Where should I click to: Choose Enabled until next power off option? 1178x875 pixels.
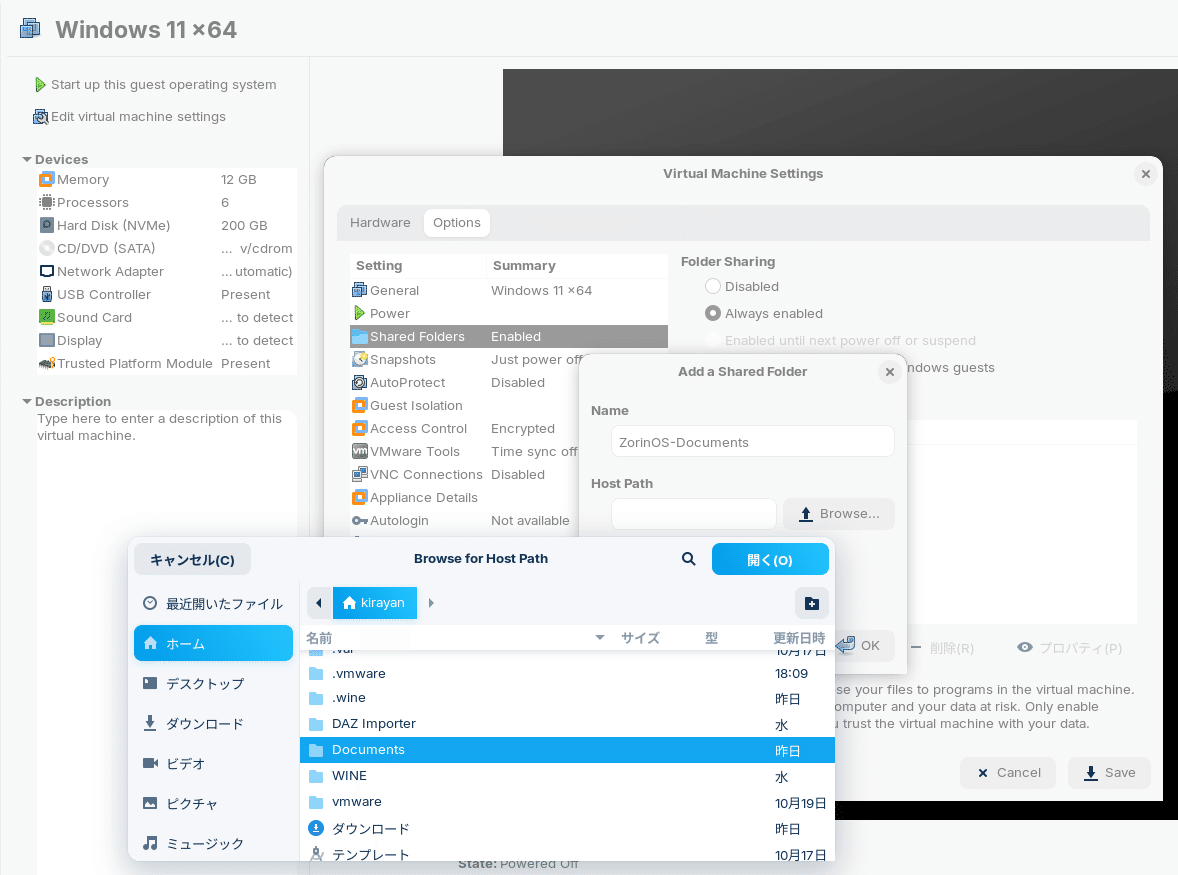click(x=713, y=340)
